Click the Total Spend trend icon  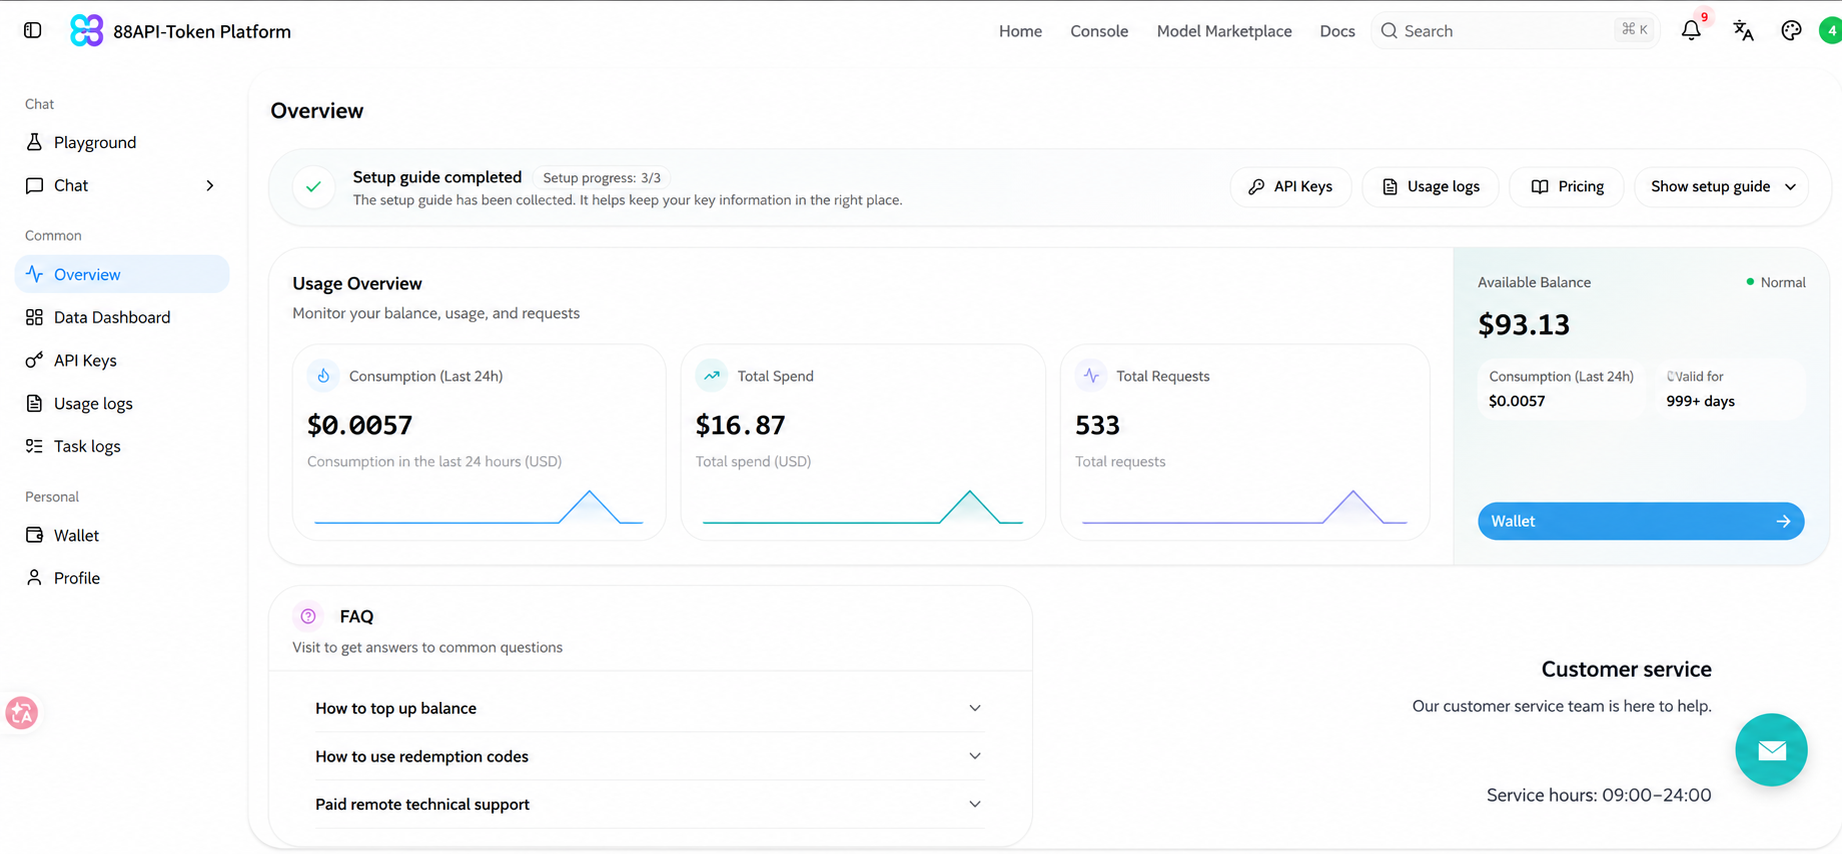(x=711, y=376)
